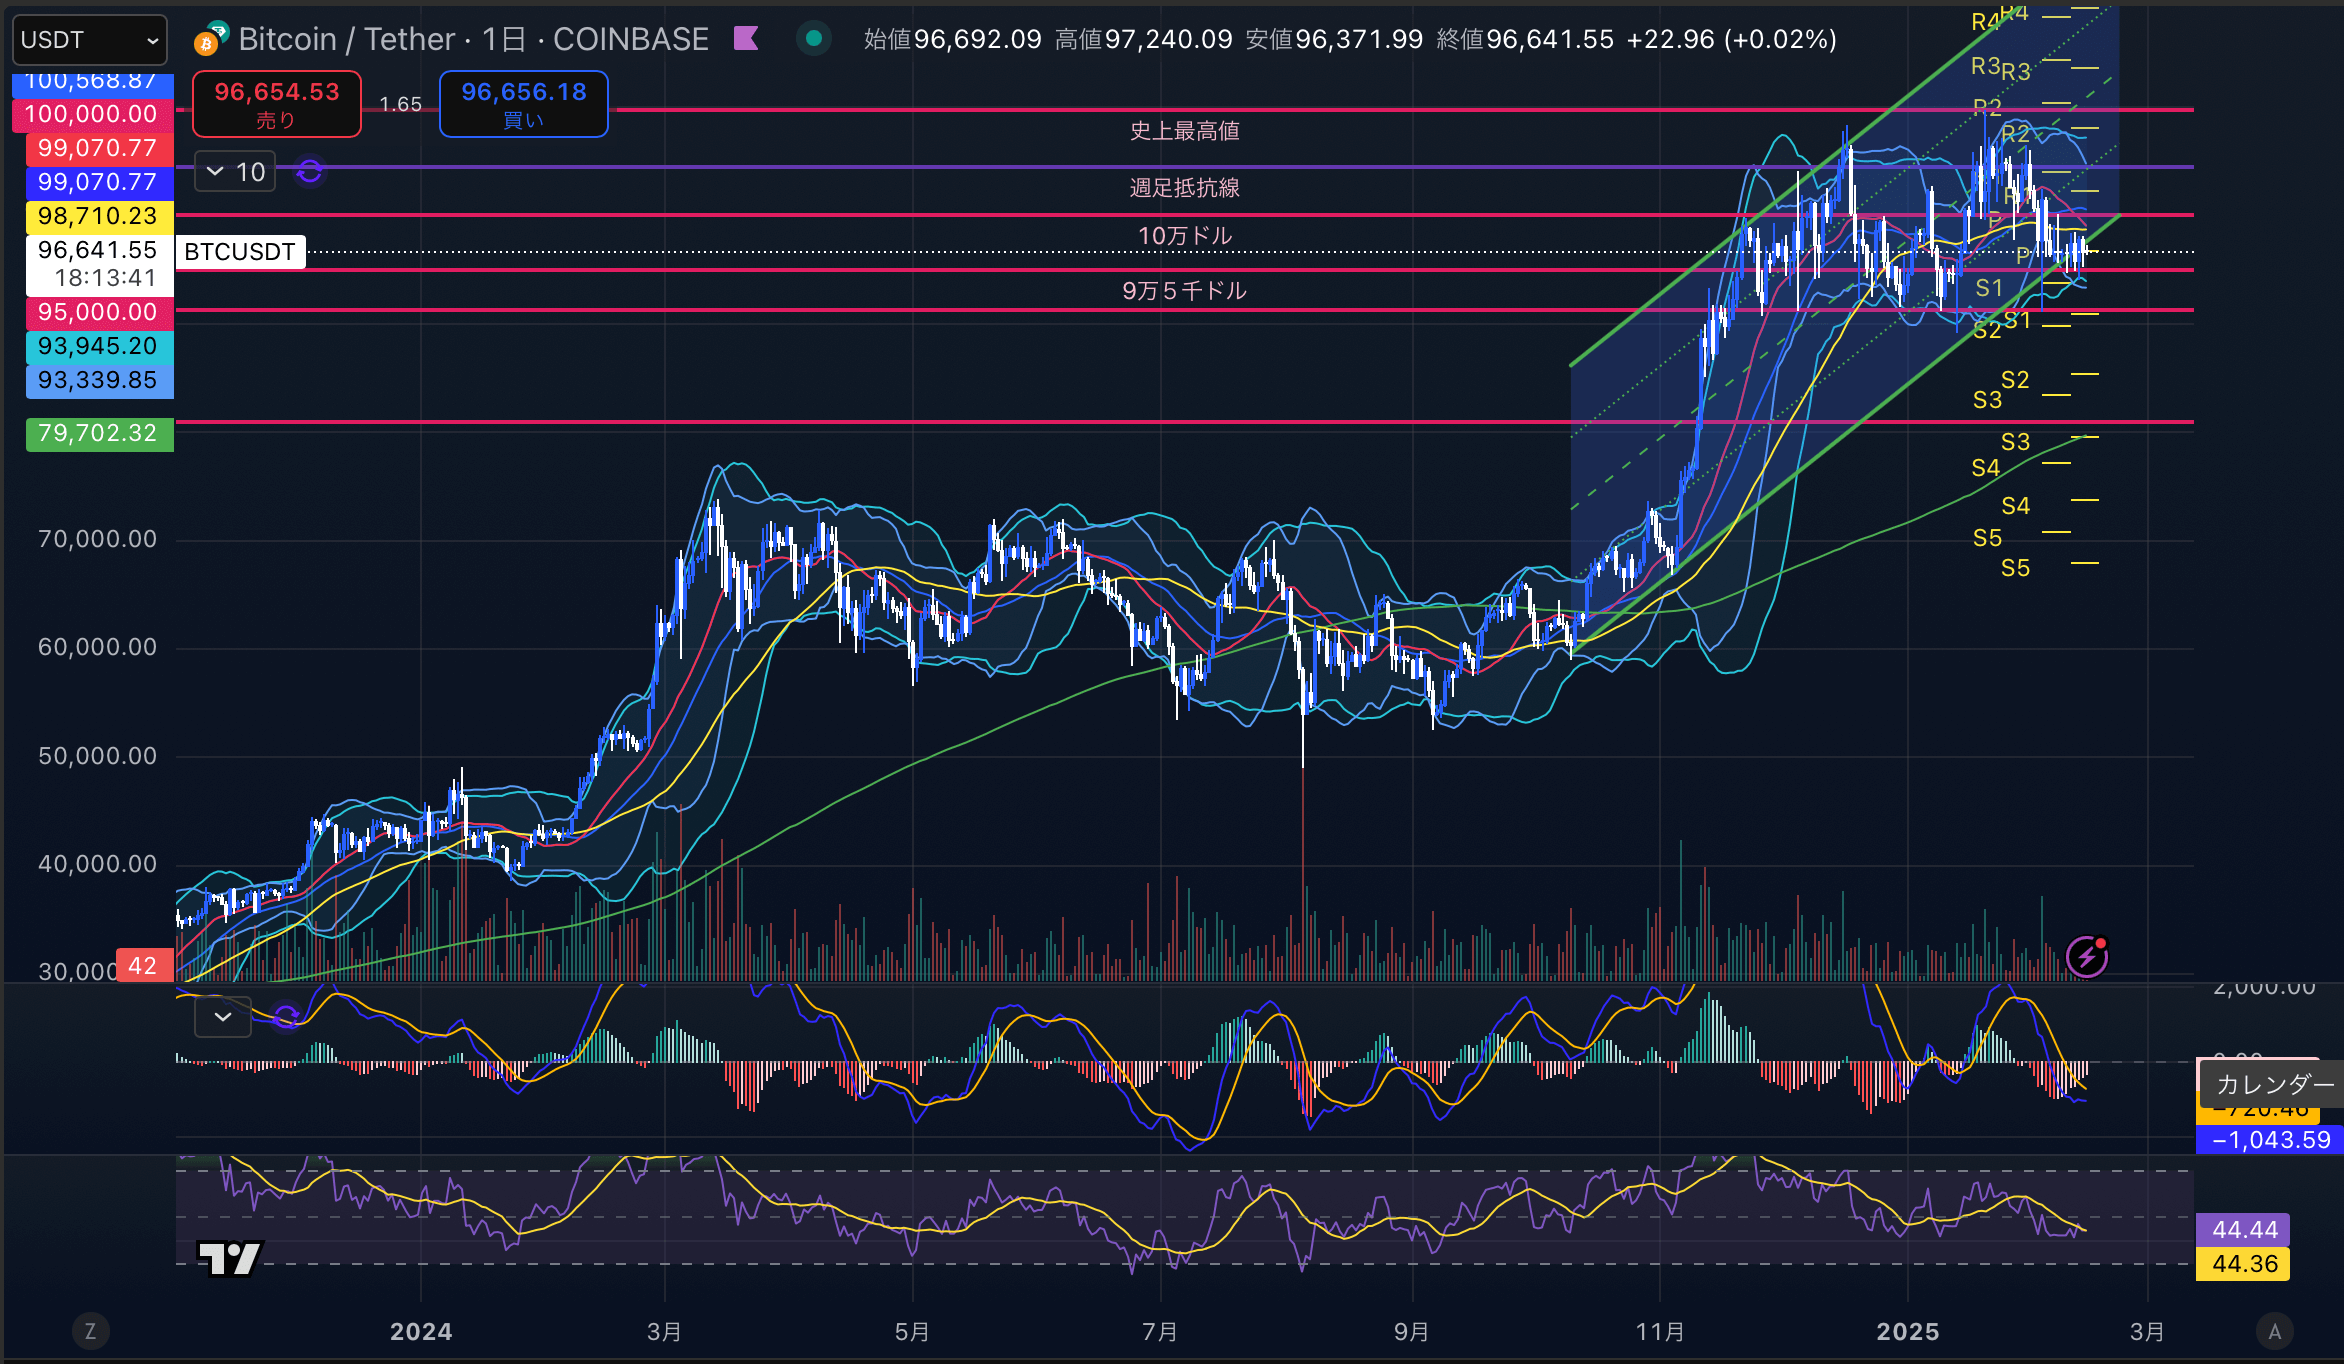This screenshot has width=2344, height=1364.
Task: Click the 18:13:41 countdown timer
Action: 105,279
